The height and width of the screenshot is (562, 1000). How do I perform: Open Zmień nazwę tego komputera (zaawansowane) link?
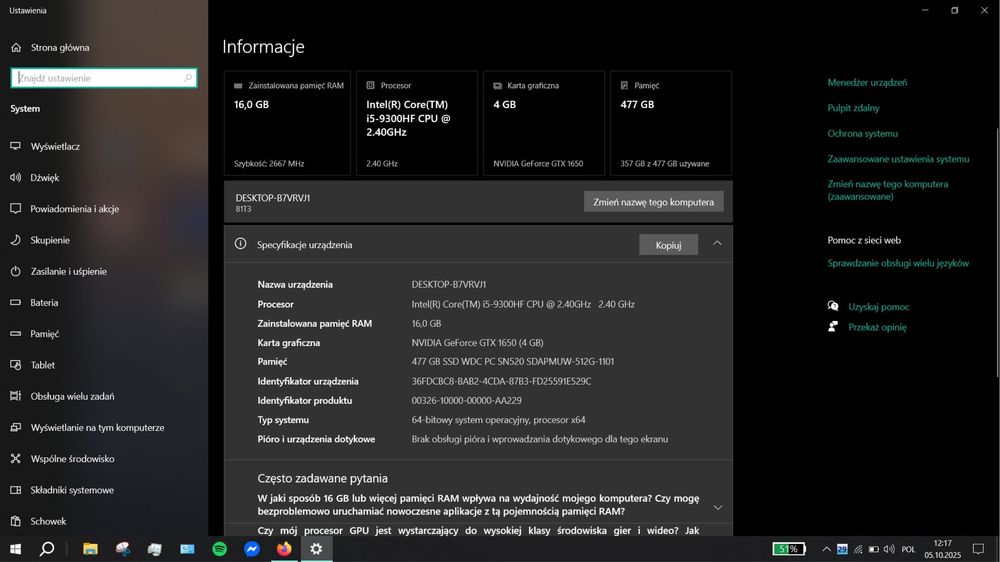point(888,190)
